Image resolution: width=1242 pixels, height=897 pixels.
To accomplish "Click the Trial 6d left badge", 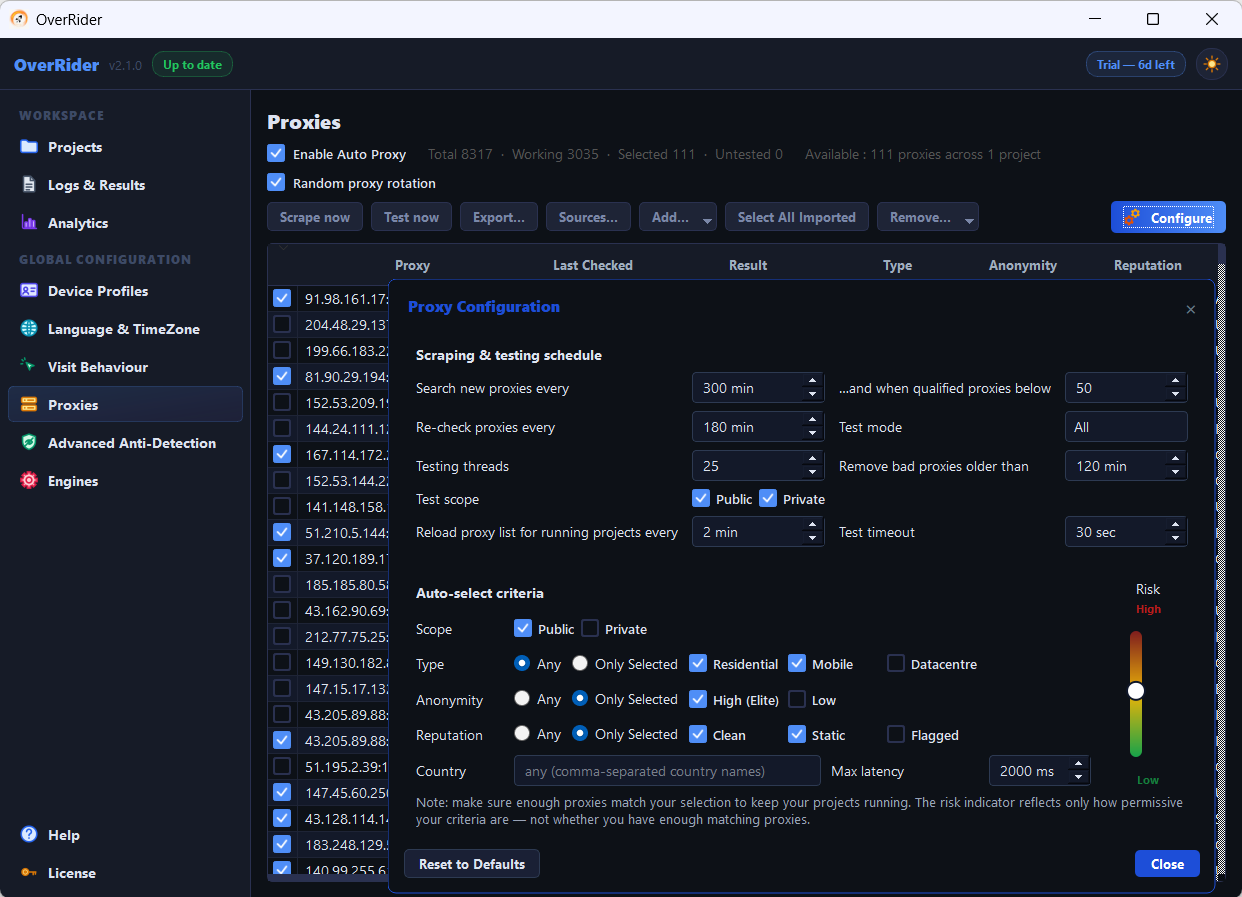I will (x=1136, y=65).
